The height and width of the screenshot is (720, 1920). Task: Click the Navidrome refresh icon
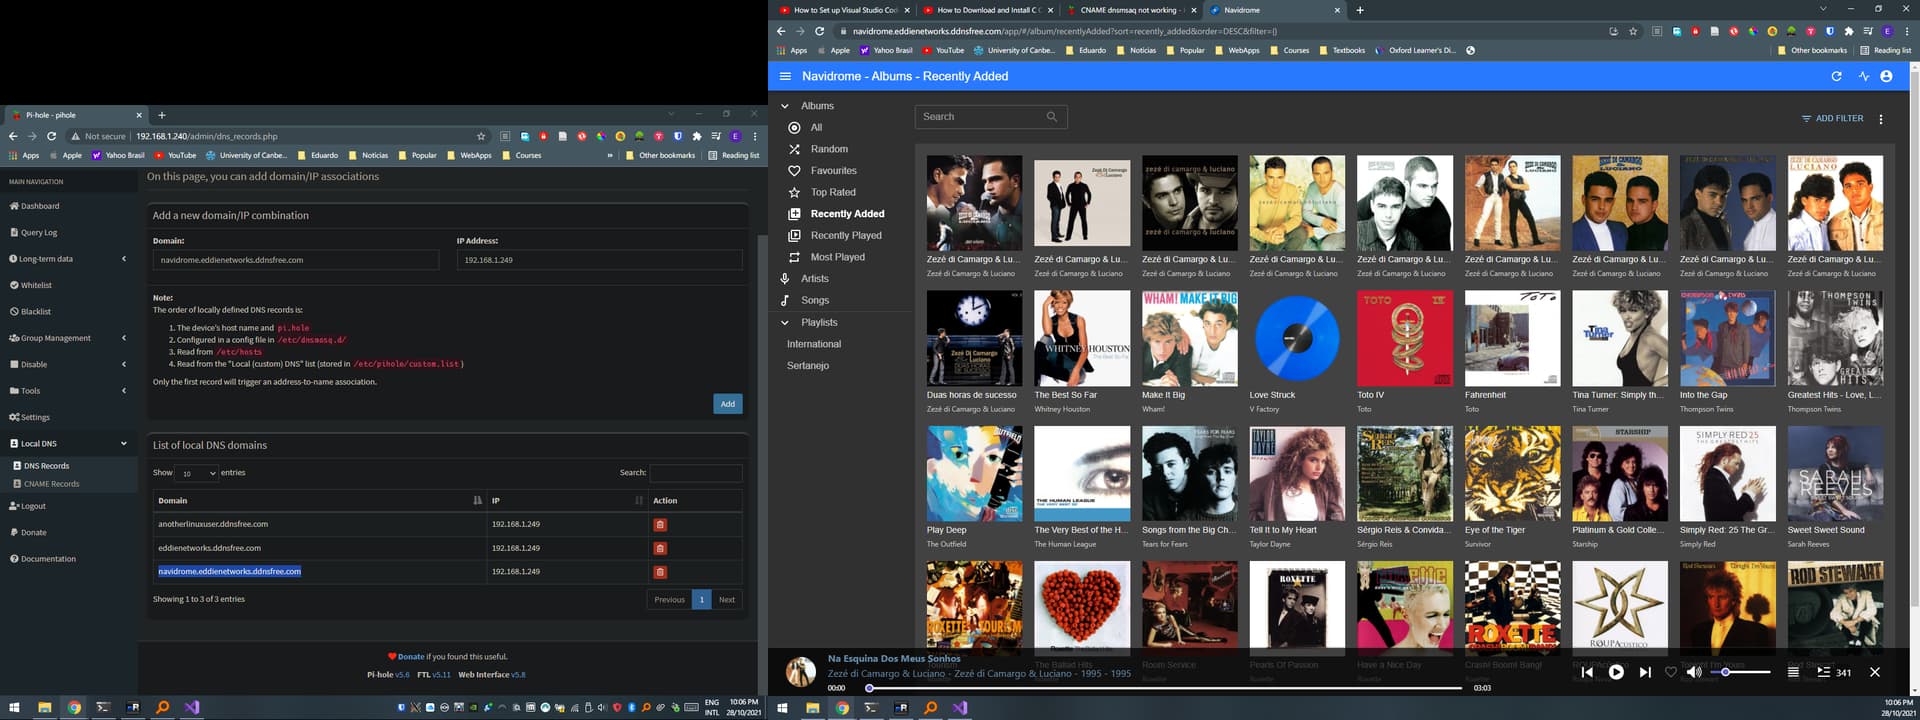(1836, 76)
